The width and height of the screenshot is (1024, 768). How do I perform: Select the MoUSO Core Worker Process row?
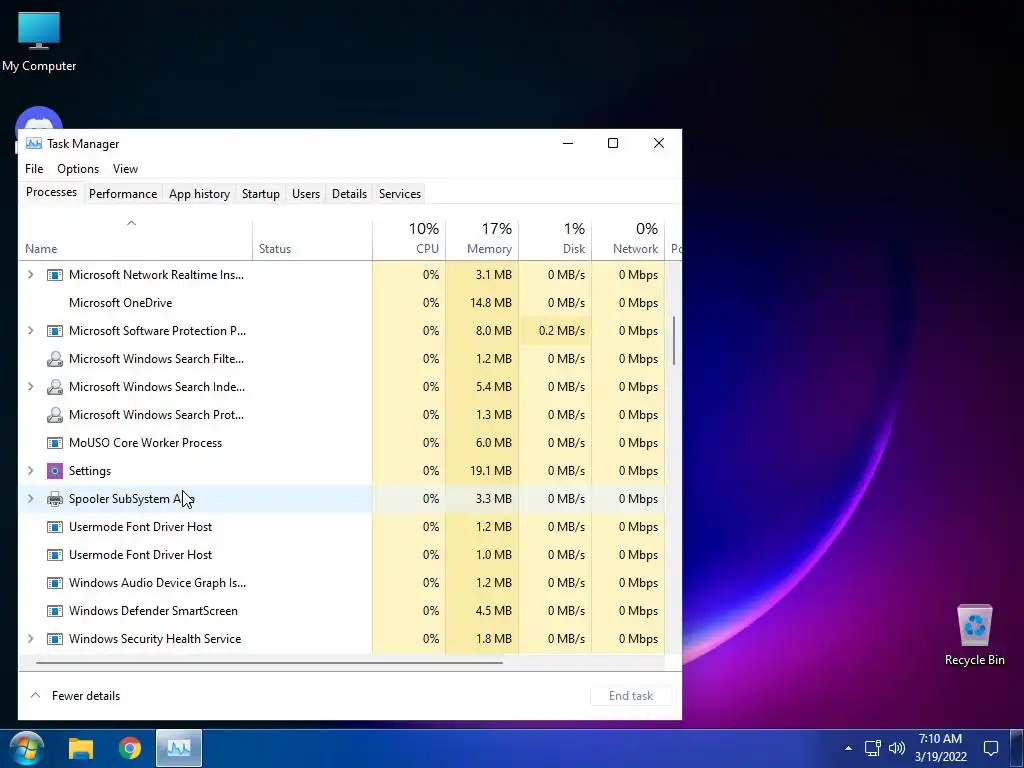pyautogui.click(x=342, y=443)
